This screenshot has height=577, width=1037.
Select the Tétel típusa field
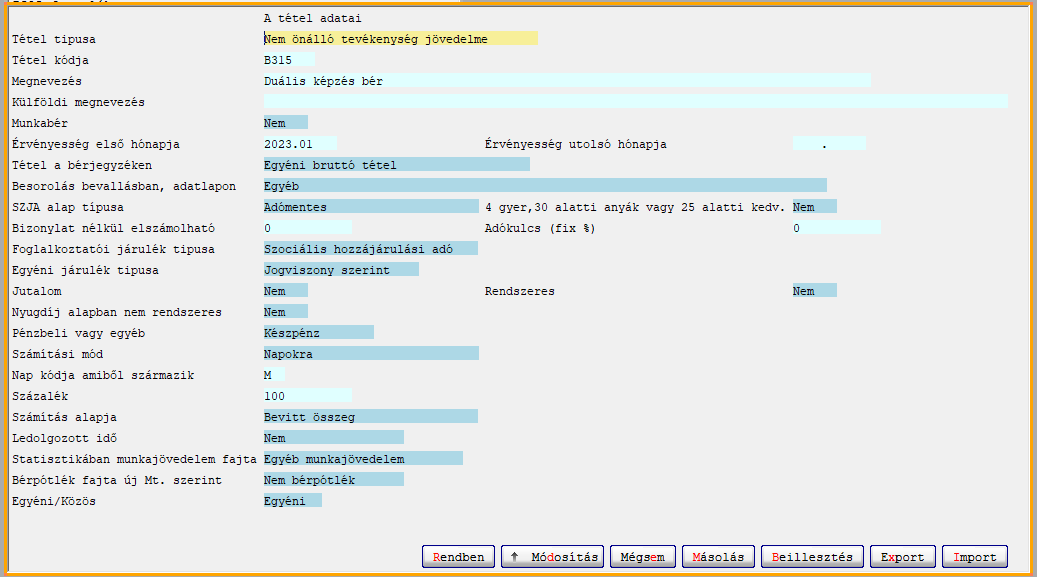pos(400,39)
